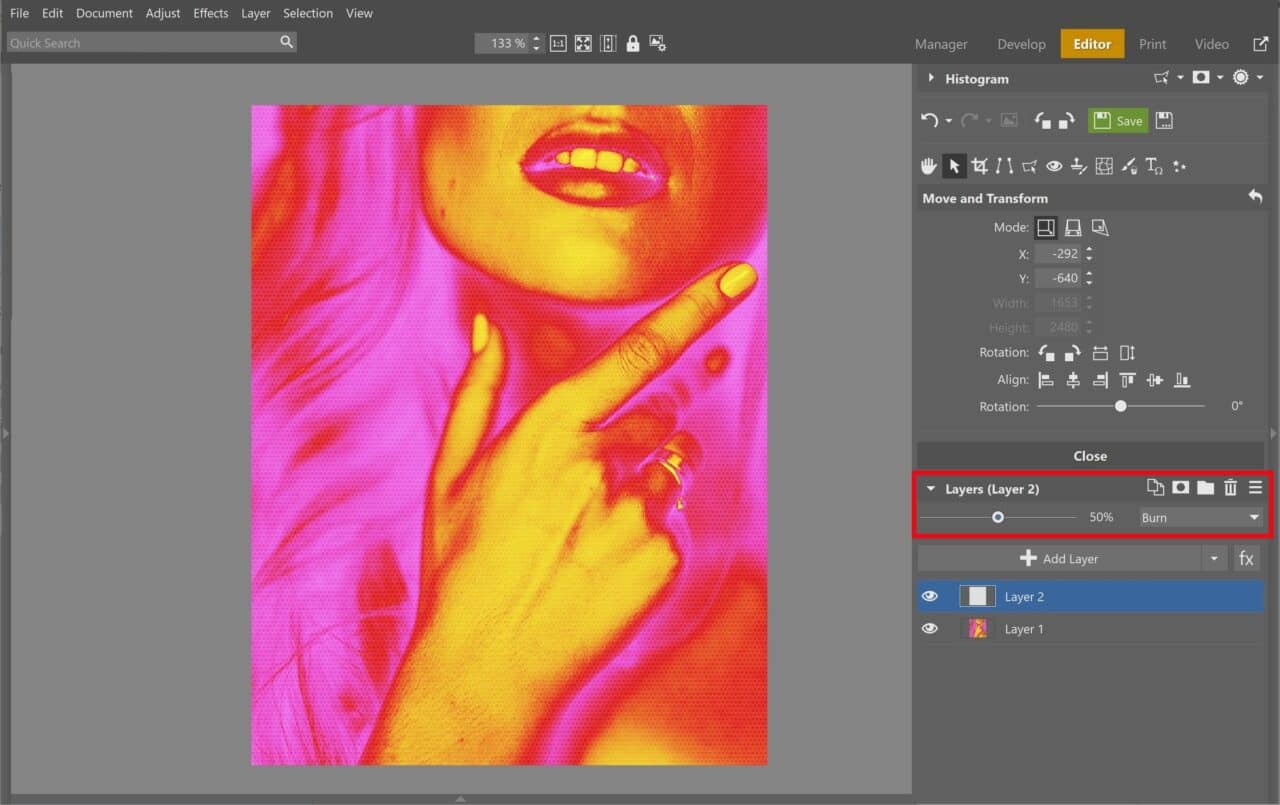Delete the selected layer using trash icon

tap(1230, 487)
